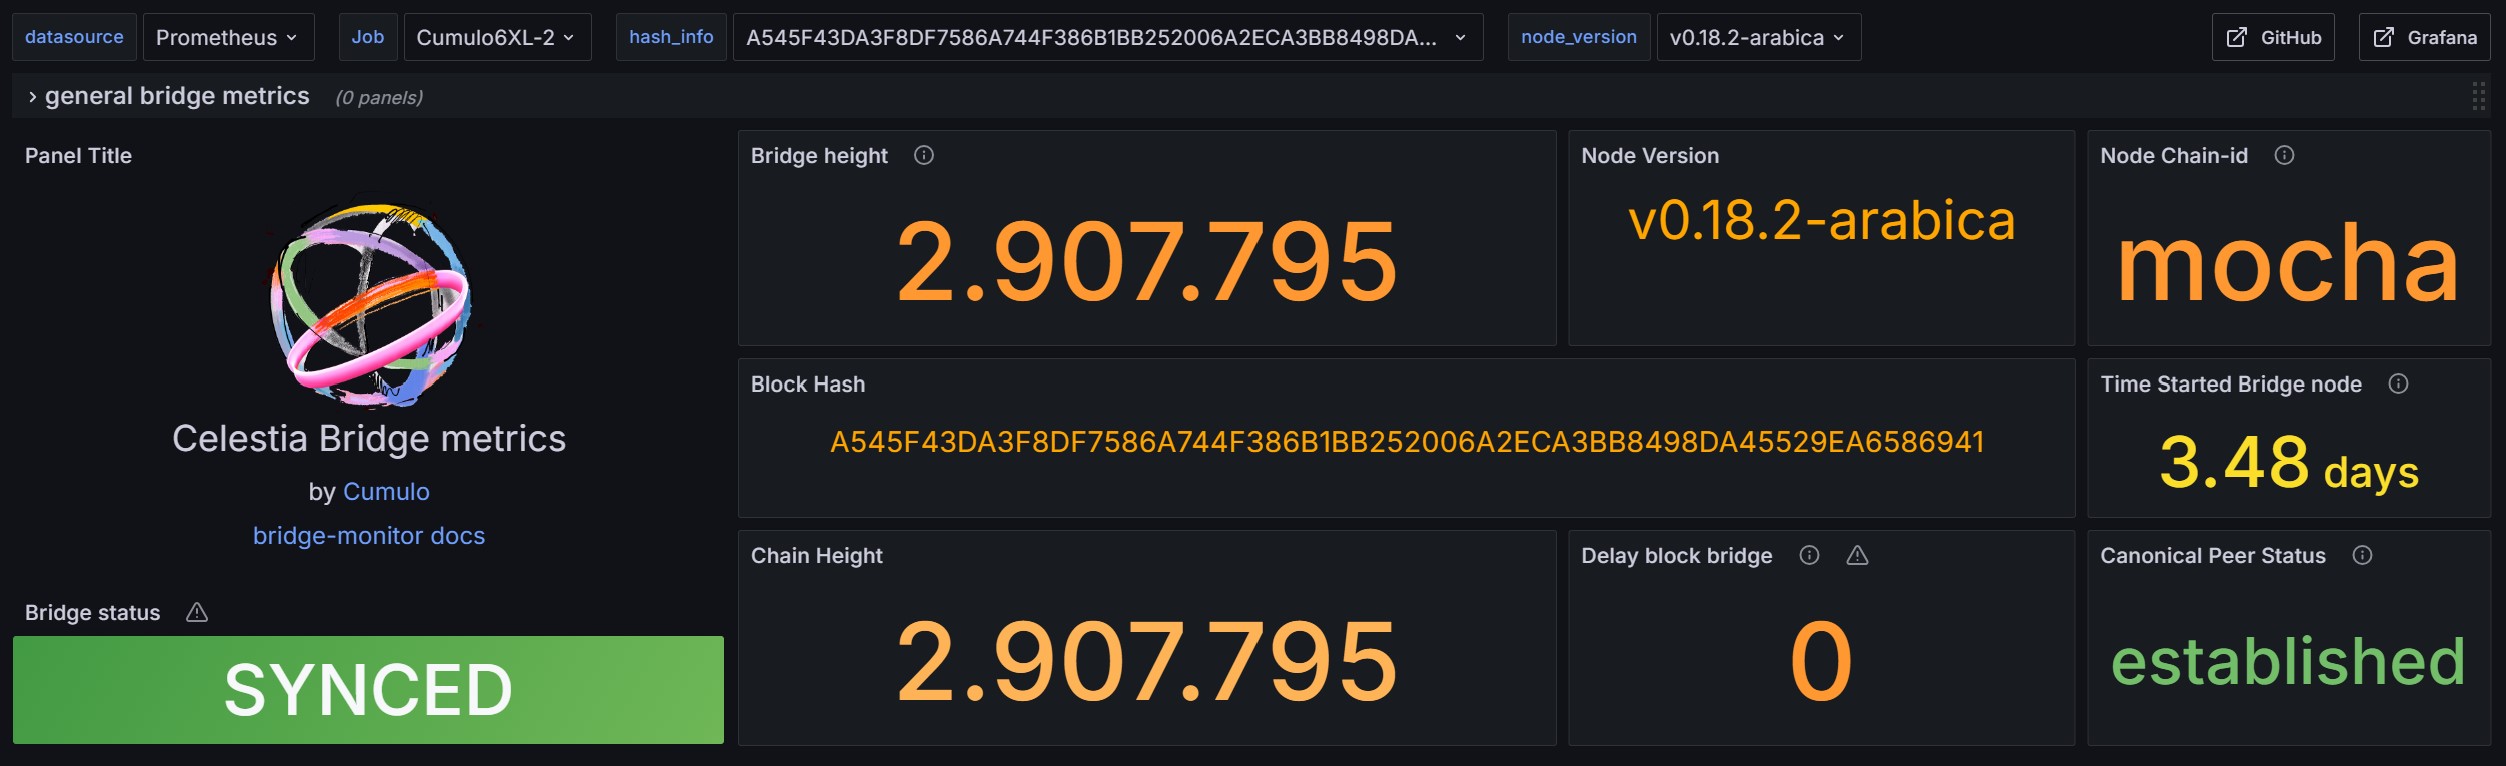The height and width of the screenshot is (766, 2506).
Task: Open the bridge-monitor docs link
Action: point(368,536)
